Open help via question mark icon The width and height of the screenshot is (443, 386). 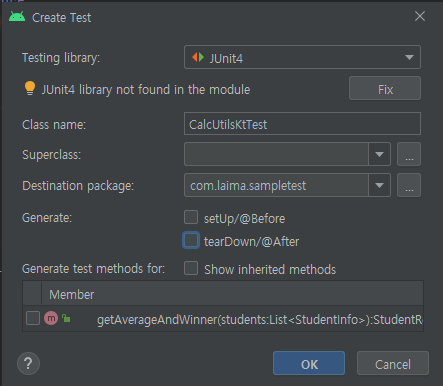coord(28,363)
